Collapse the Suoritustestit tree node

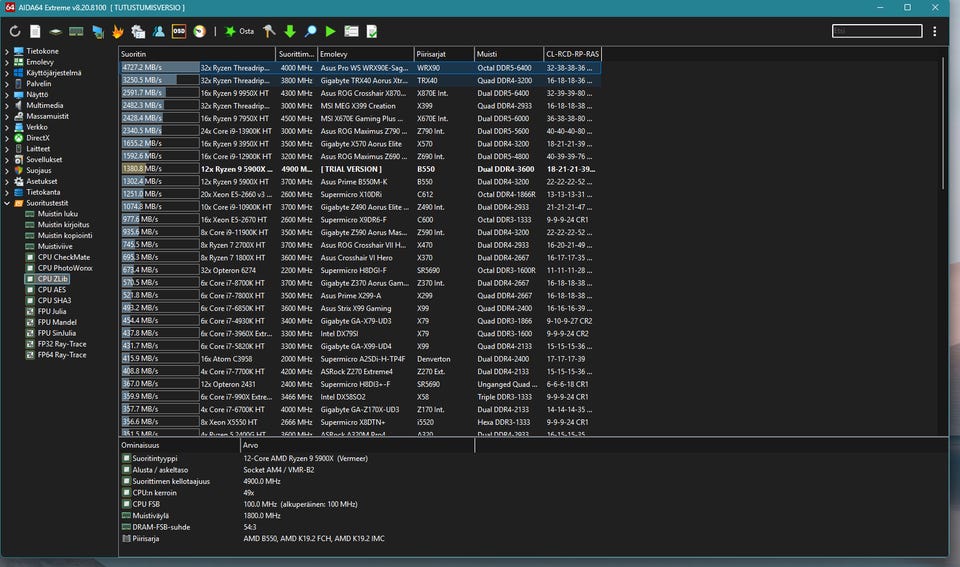click(x=7, y=203)
